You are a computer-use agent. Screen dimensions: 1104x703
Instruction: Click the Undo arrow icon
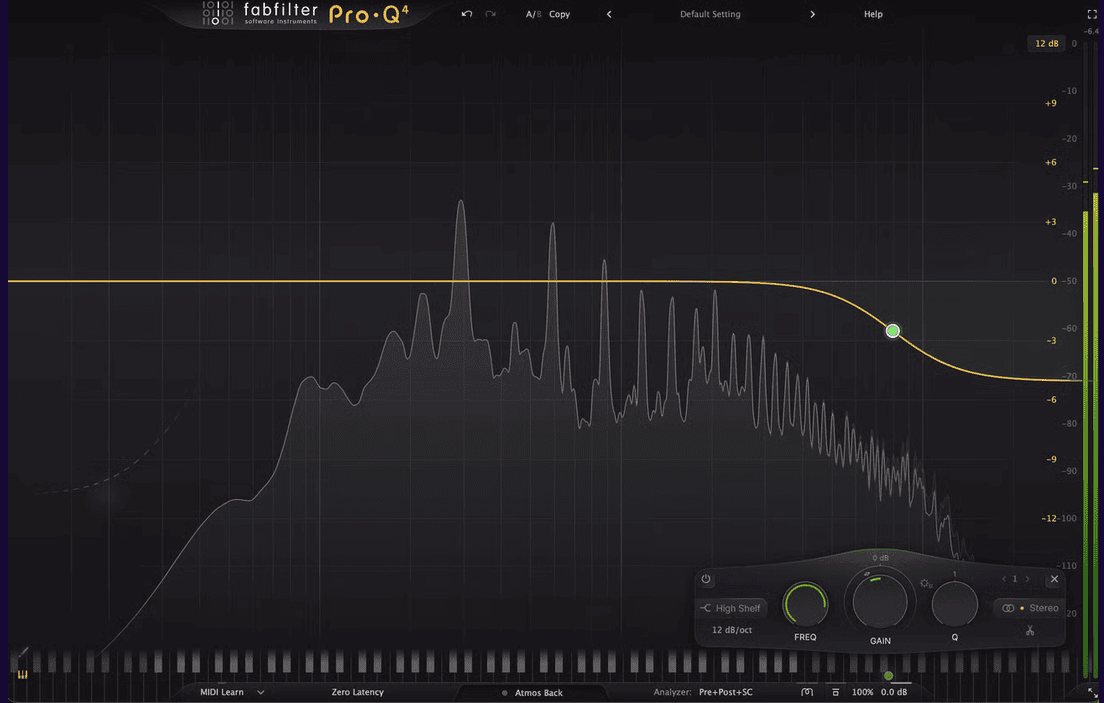tap(467, 14)
